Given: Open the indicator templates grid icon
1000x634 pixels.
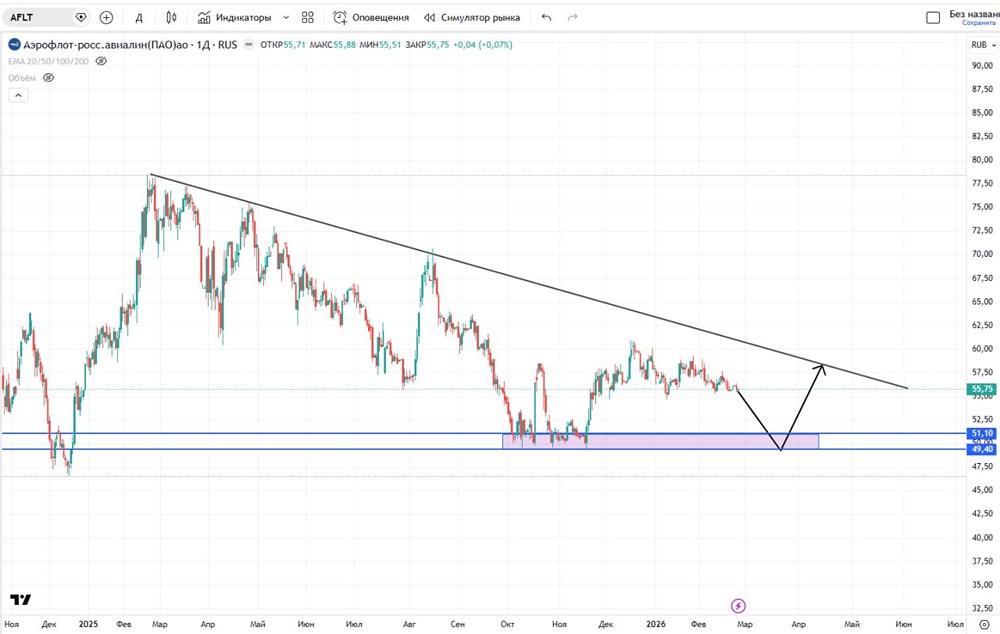Looking at the screenshot, I should pyautogui.click(x=307, y=17).
